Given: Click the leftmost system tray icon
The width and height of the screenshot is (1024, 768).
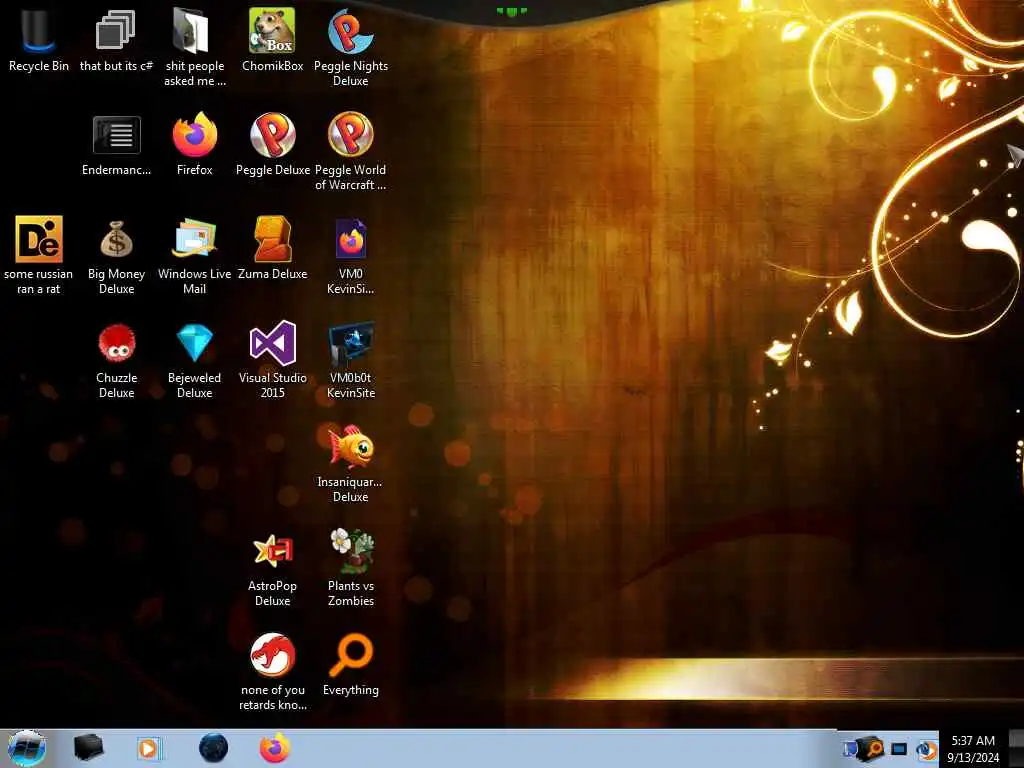Looking at the screenshot, I should 850,748.
